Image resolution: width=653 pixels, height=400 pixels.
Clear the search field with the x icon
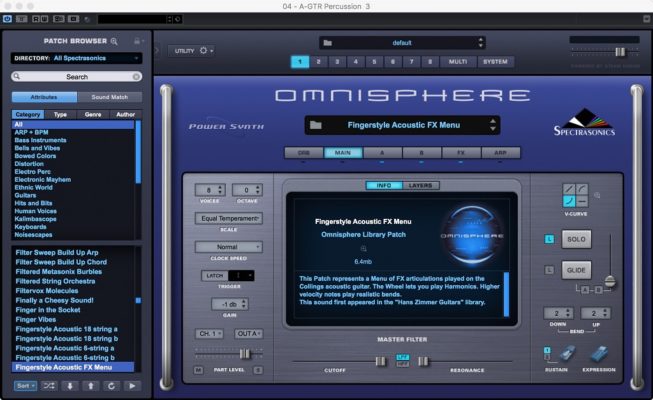[x=136, y=77]
